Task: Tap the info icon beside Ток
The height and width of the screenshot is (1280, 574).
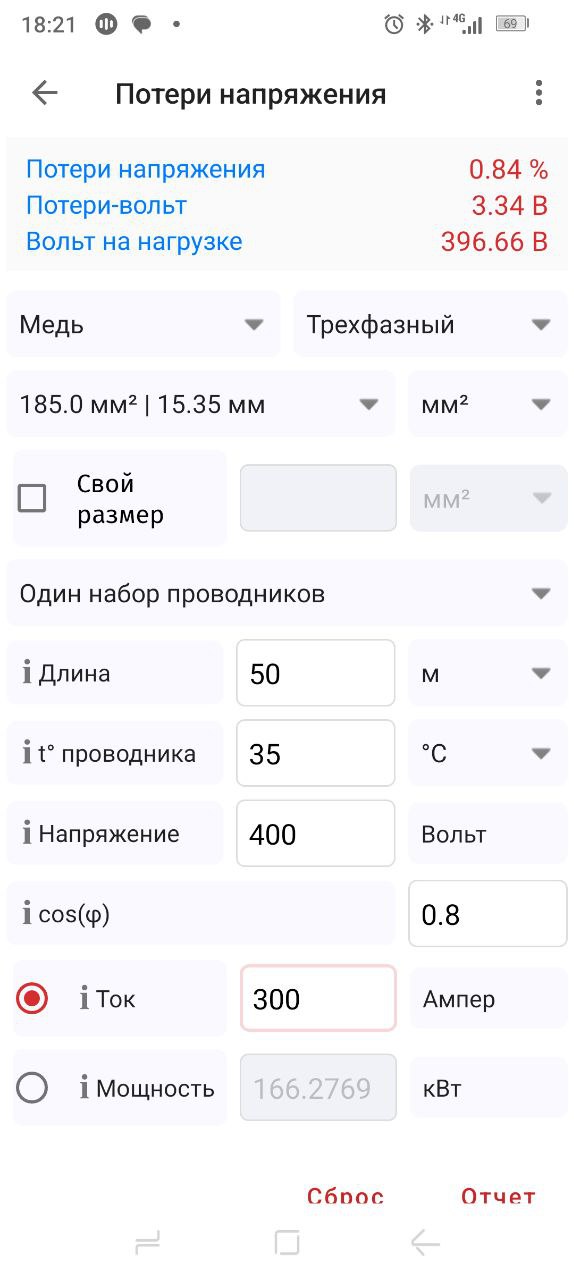Action: point(85,998)
